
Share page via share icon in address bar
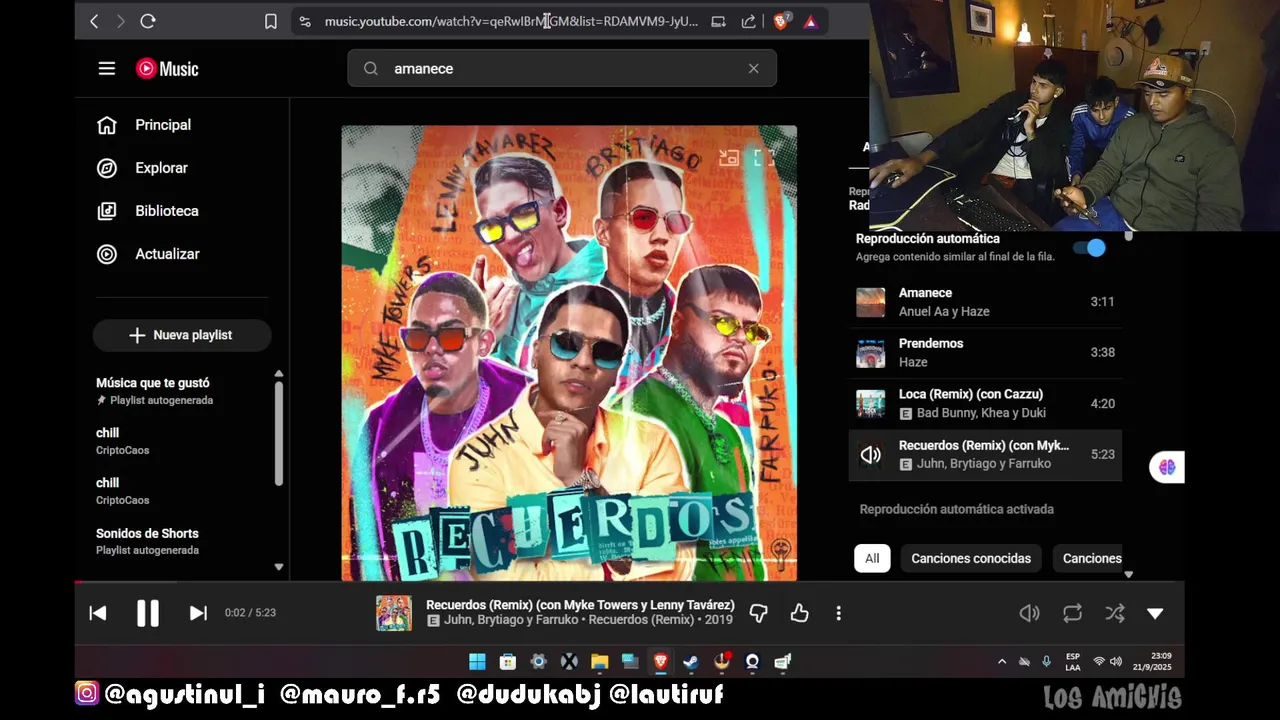pyautogui.click(x=749, y=21)
